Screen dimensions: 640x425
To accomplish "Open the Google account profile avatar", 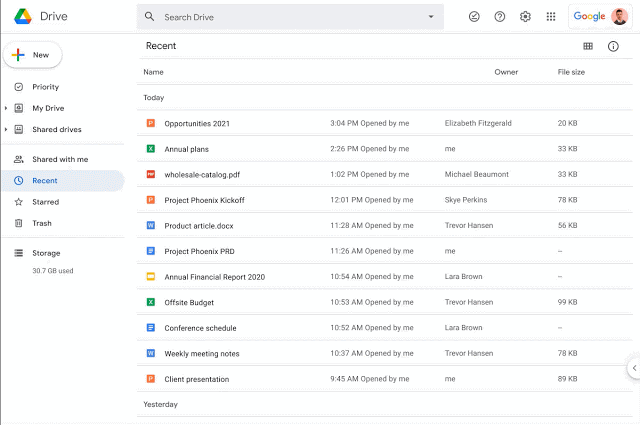I will point(619,17).
